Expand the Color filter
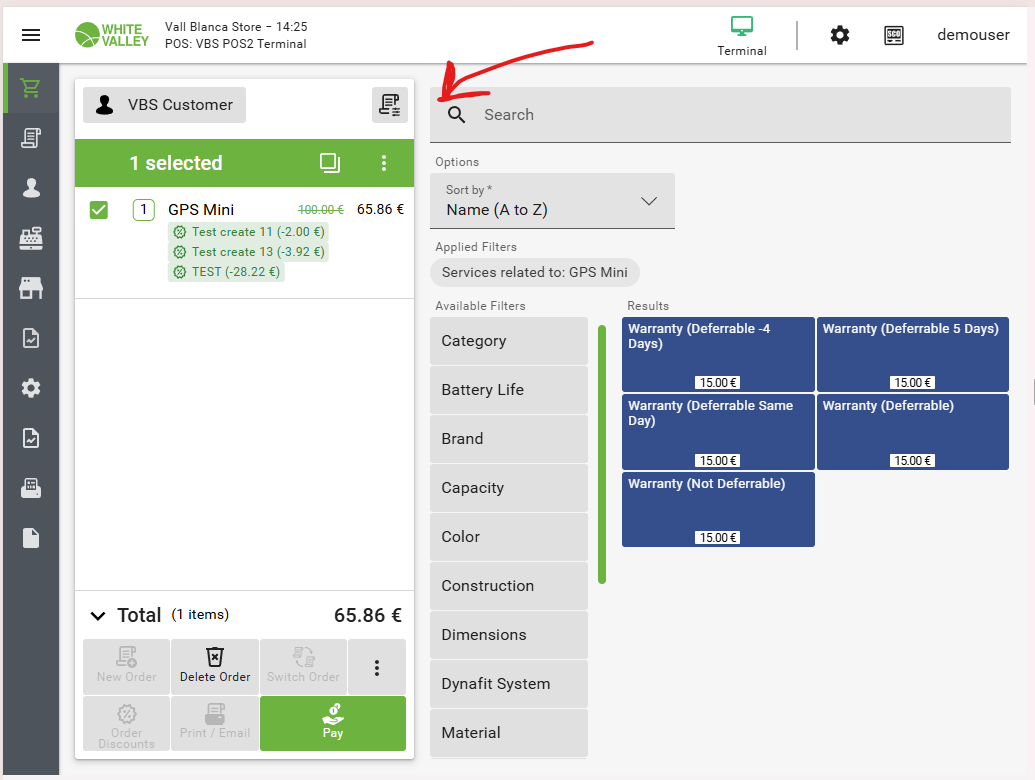The image size is (1035, 780). pos(509,536)
